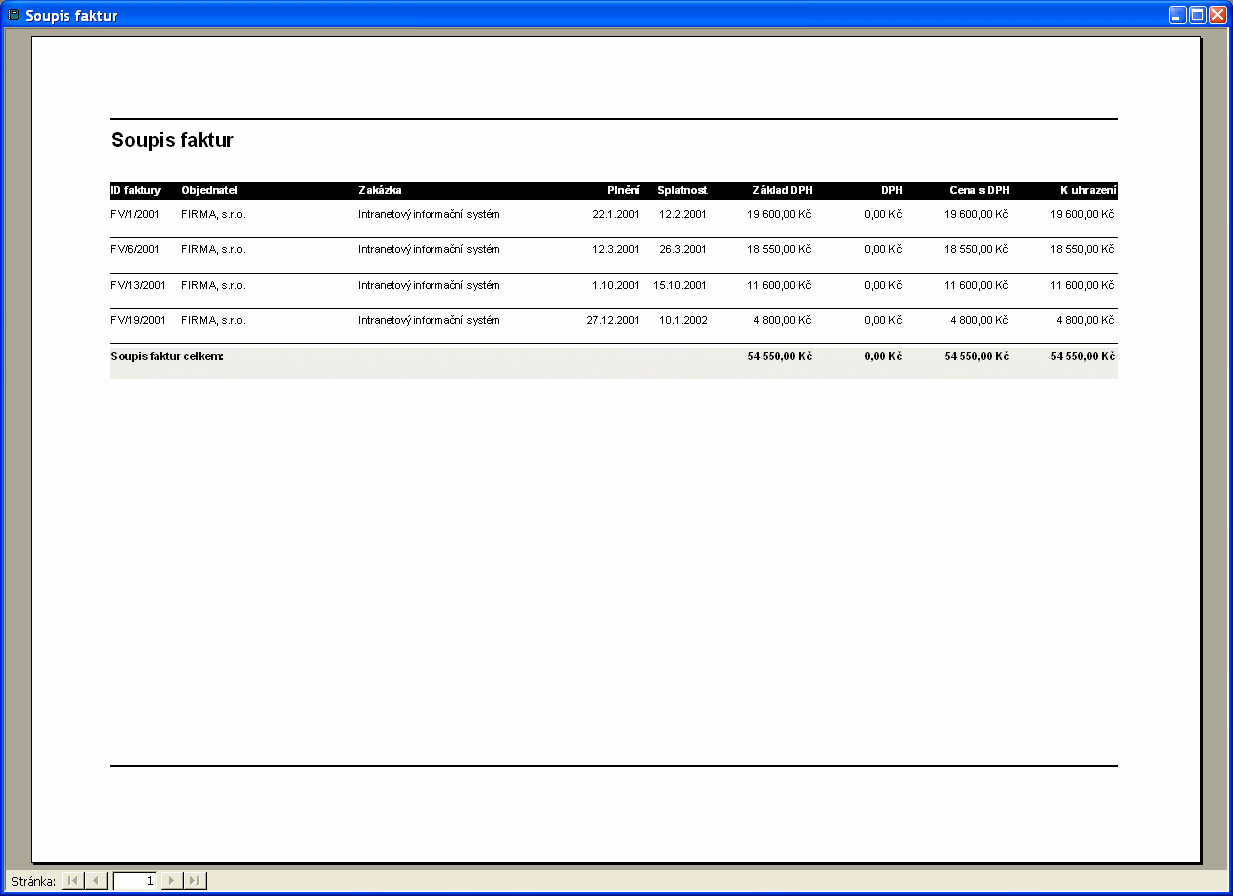The width and height of the screenshot is (1233, 896).
Task: Click the date 27.12.2001 in Plnění column
Action: [612, 321]
